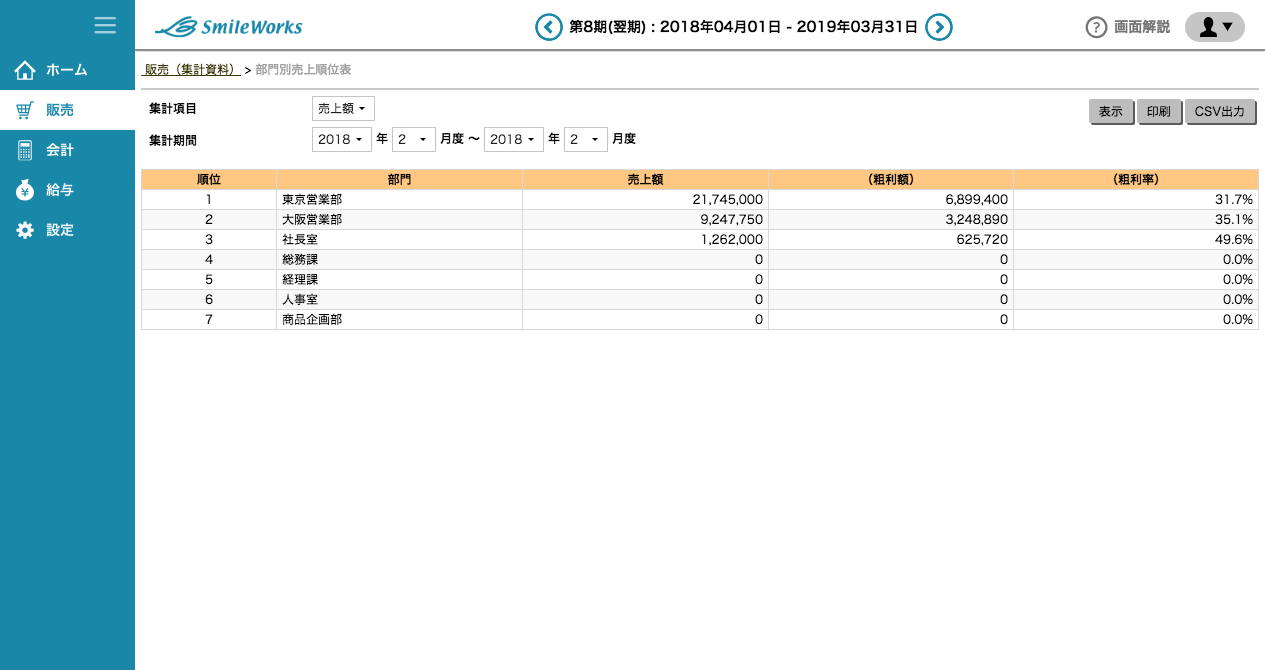Open the user account menu
The height and width of the screenshot is (670, 1265).
[1215, 27]
